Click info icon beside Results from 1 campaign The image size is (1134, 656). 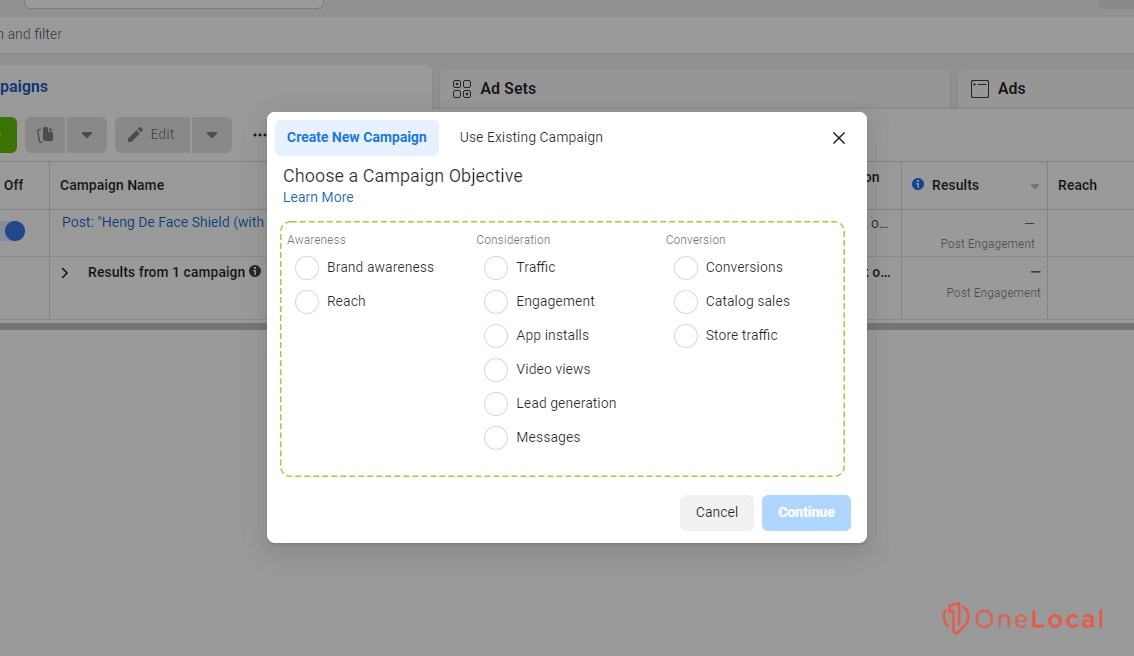[255, 271]
